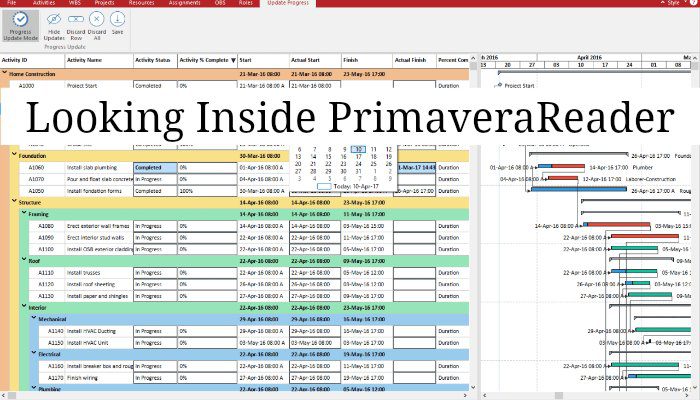Click the sort arrow on Activity % Complete
This screenshot has width=700, height=400.
pyautogui.click(x=233, y=60)
